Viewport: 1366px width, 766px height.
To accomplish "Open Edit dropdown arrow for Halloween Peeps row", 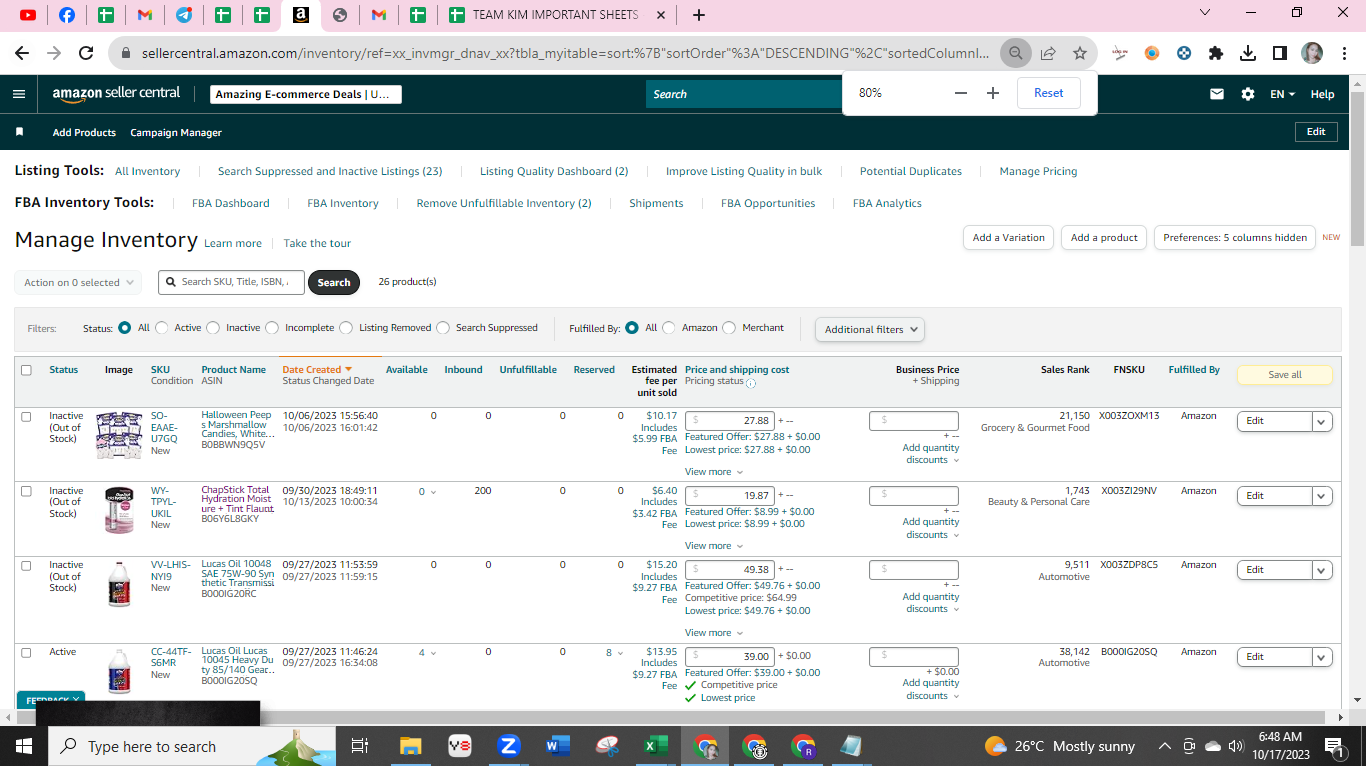I will (x=1322, y=421).
